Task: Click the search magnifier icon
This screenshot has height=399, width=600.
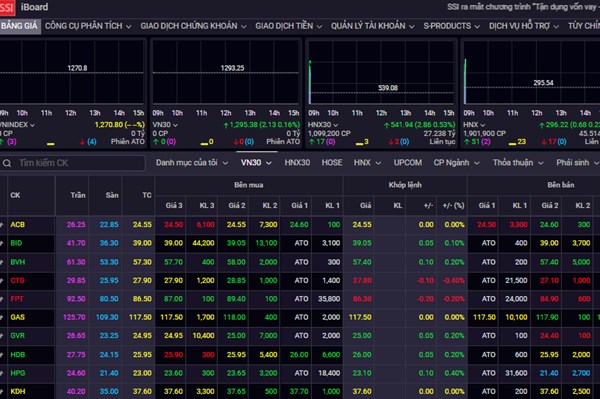Action: (x=7, y=163)
